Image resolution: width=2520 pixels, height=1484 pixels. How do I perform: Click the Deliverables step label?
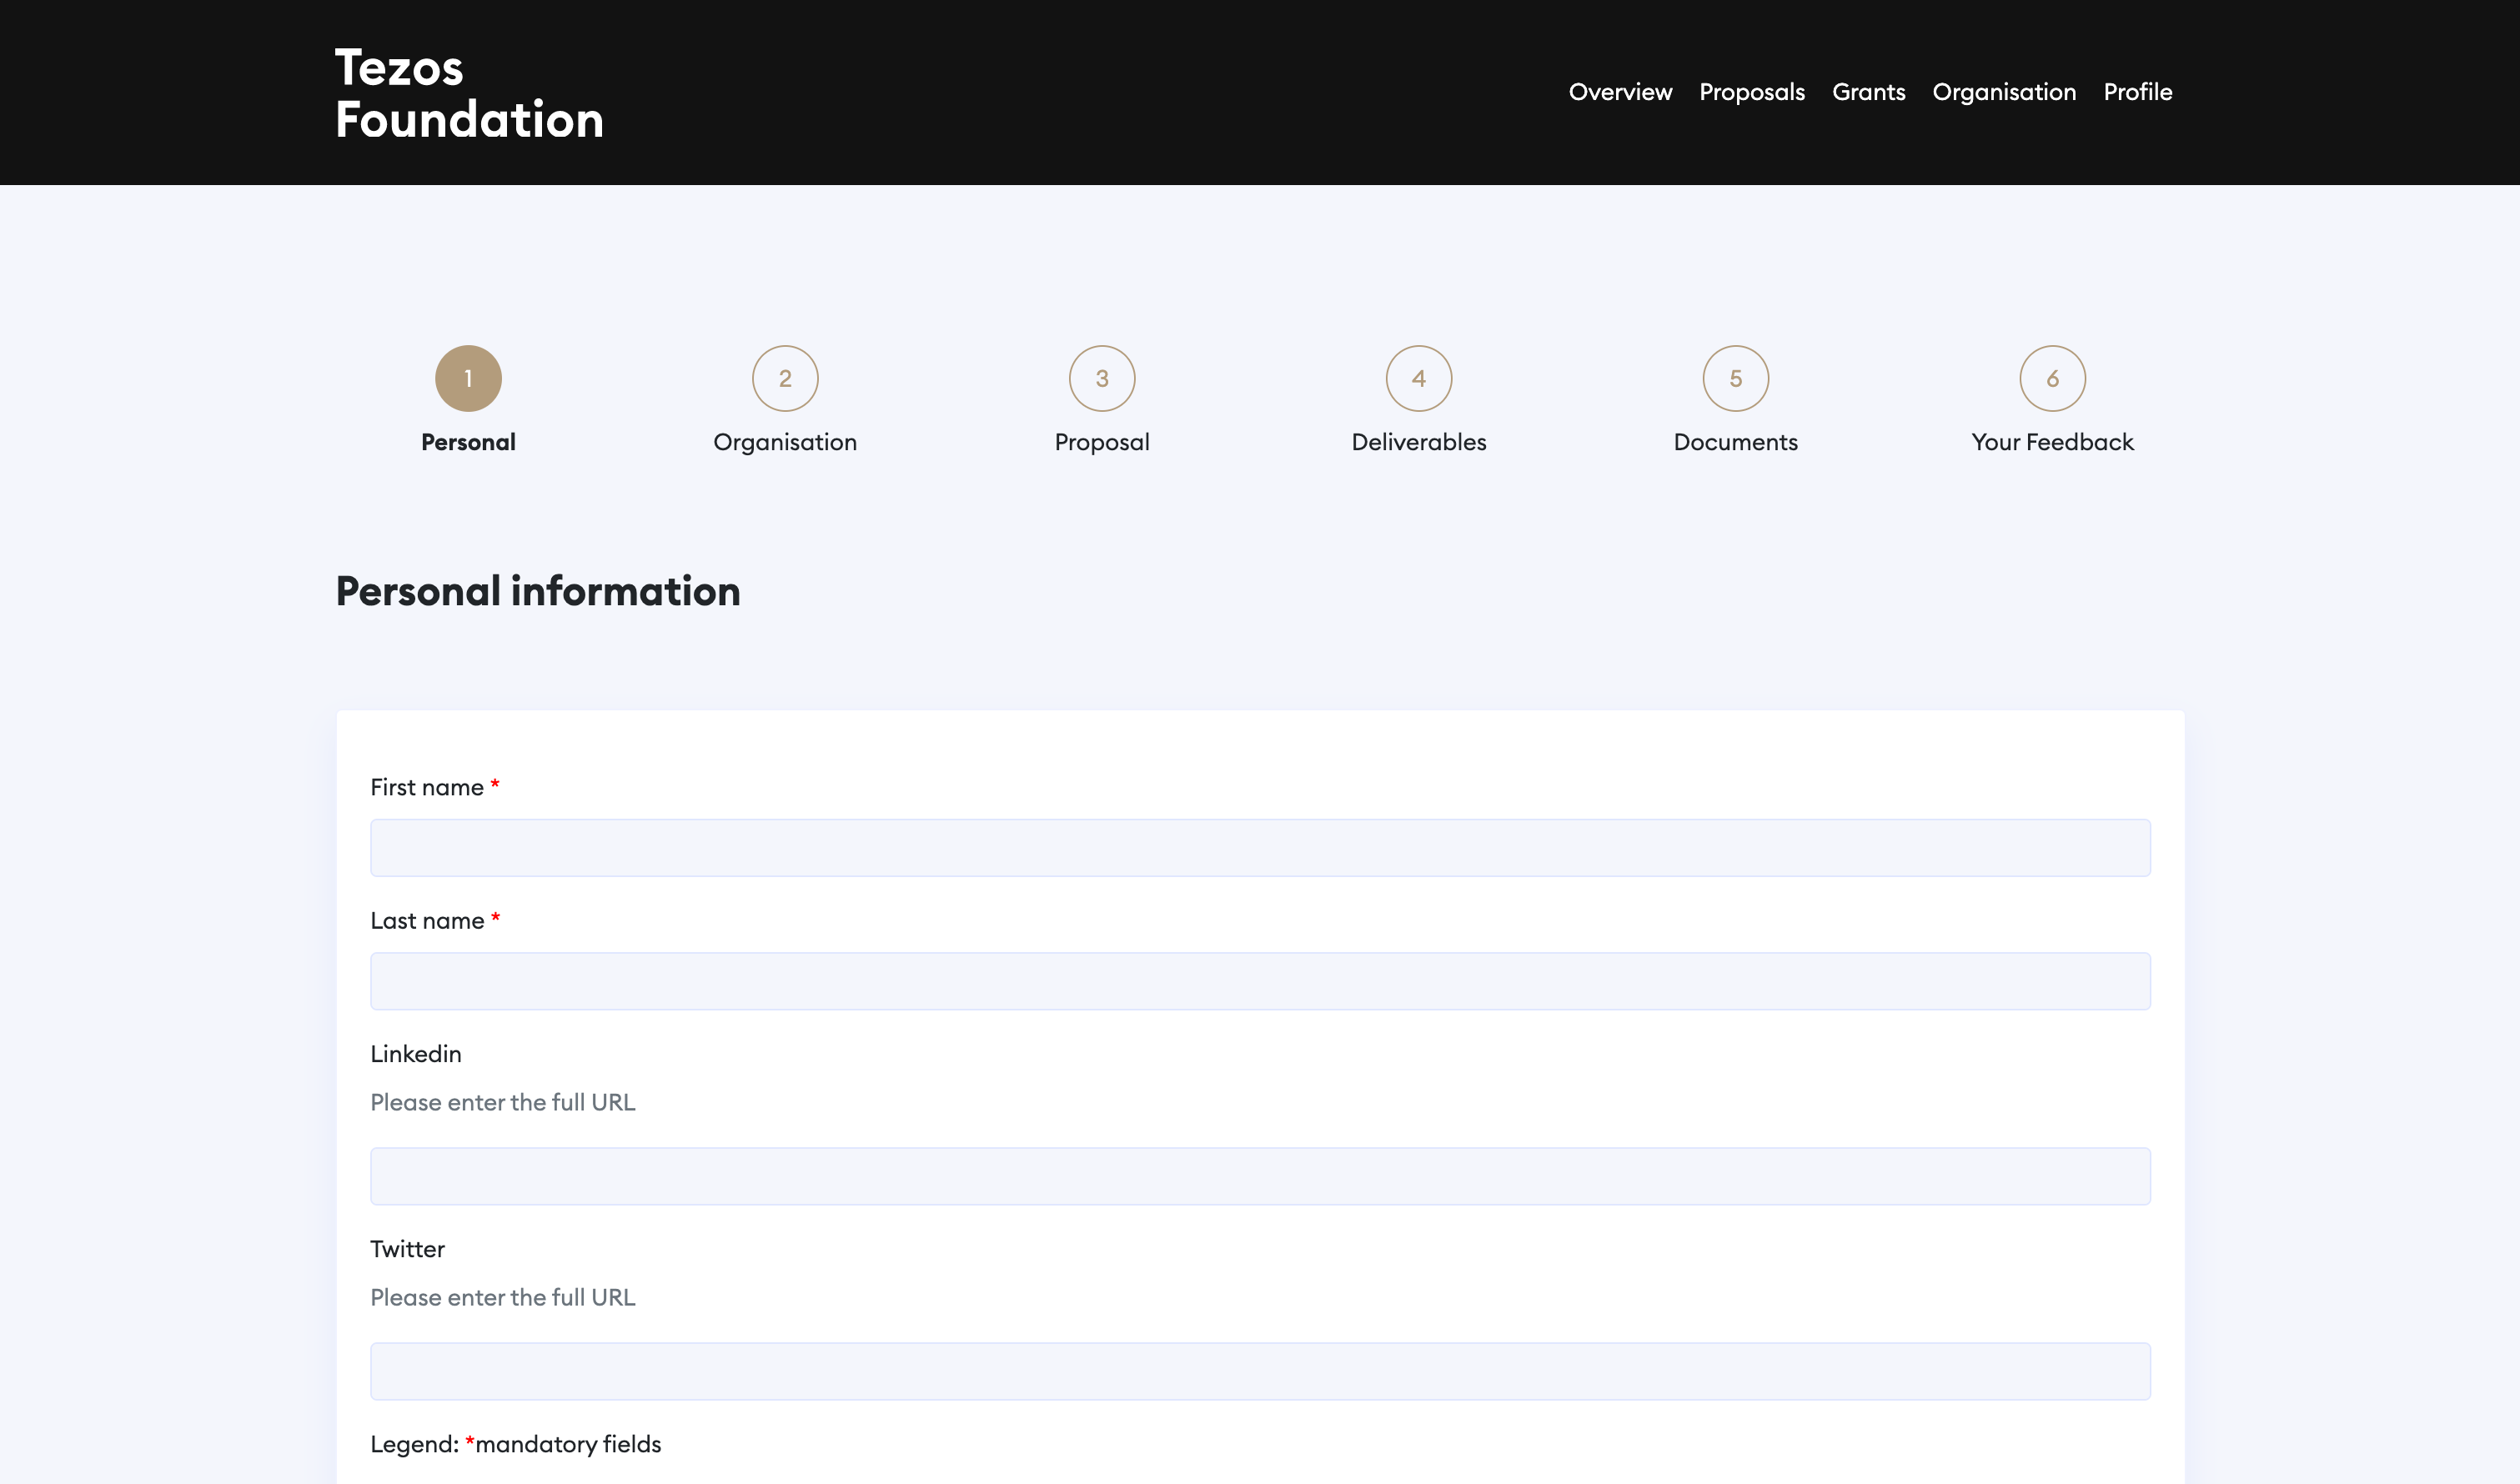click(x=1418, y=442)
